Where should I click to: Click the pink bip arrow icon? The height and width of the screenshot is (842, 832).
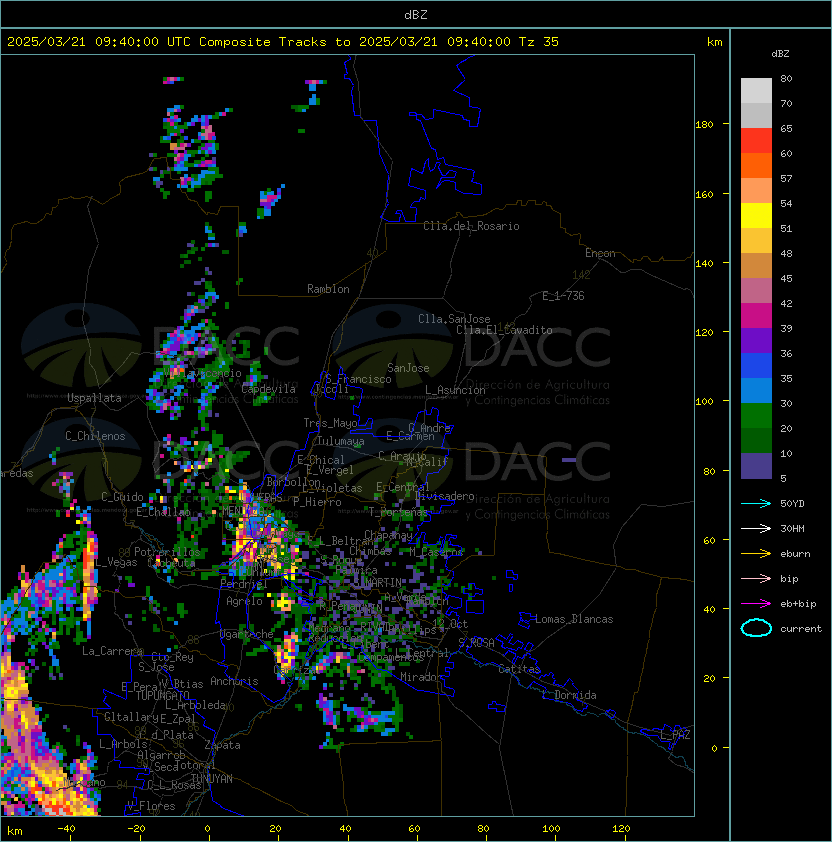pyautogui.click(x=756, y=578)
